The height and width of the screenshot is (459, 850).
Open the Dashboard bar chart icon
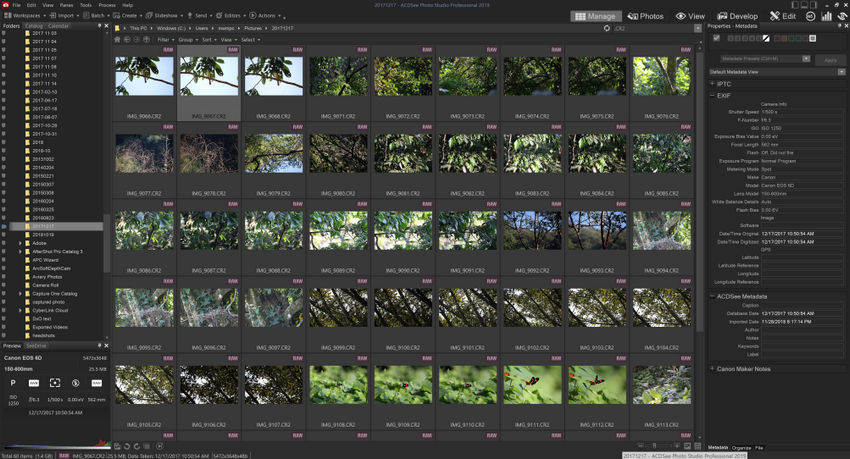[826, 16]
